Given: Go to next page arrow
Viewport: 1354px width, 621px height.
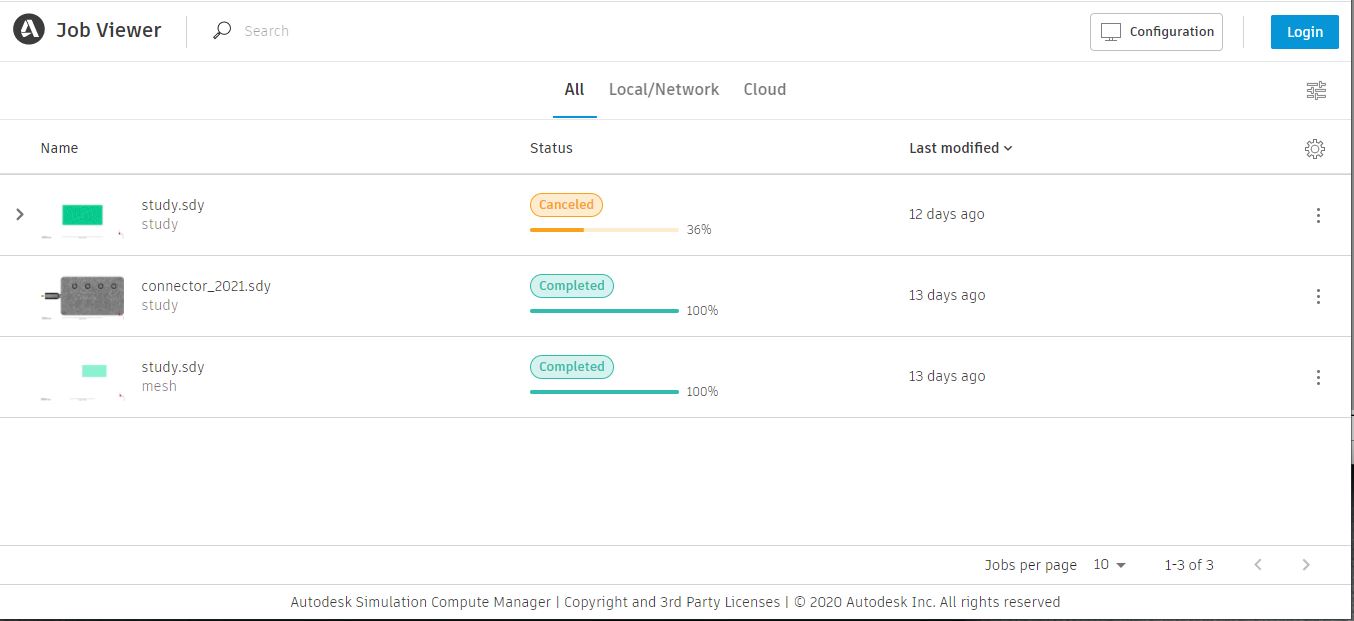Looking at the screenshot, I should [x=1306, y=565].
